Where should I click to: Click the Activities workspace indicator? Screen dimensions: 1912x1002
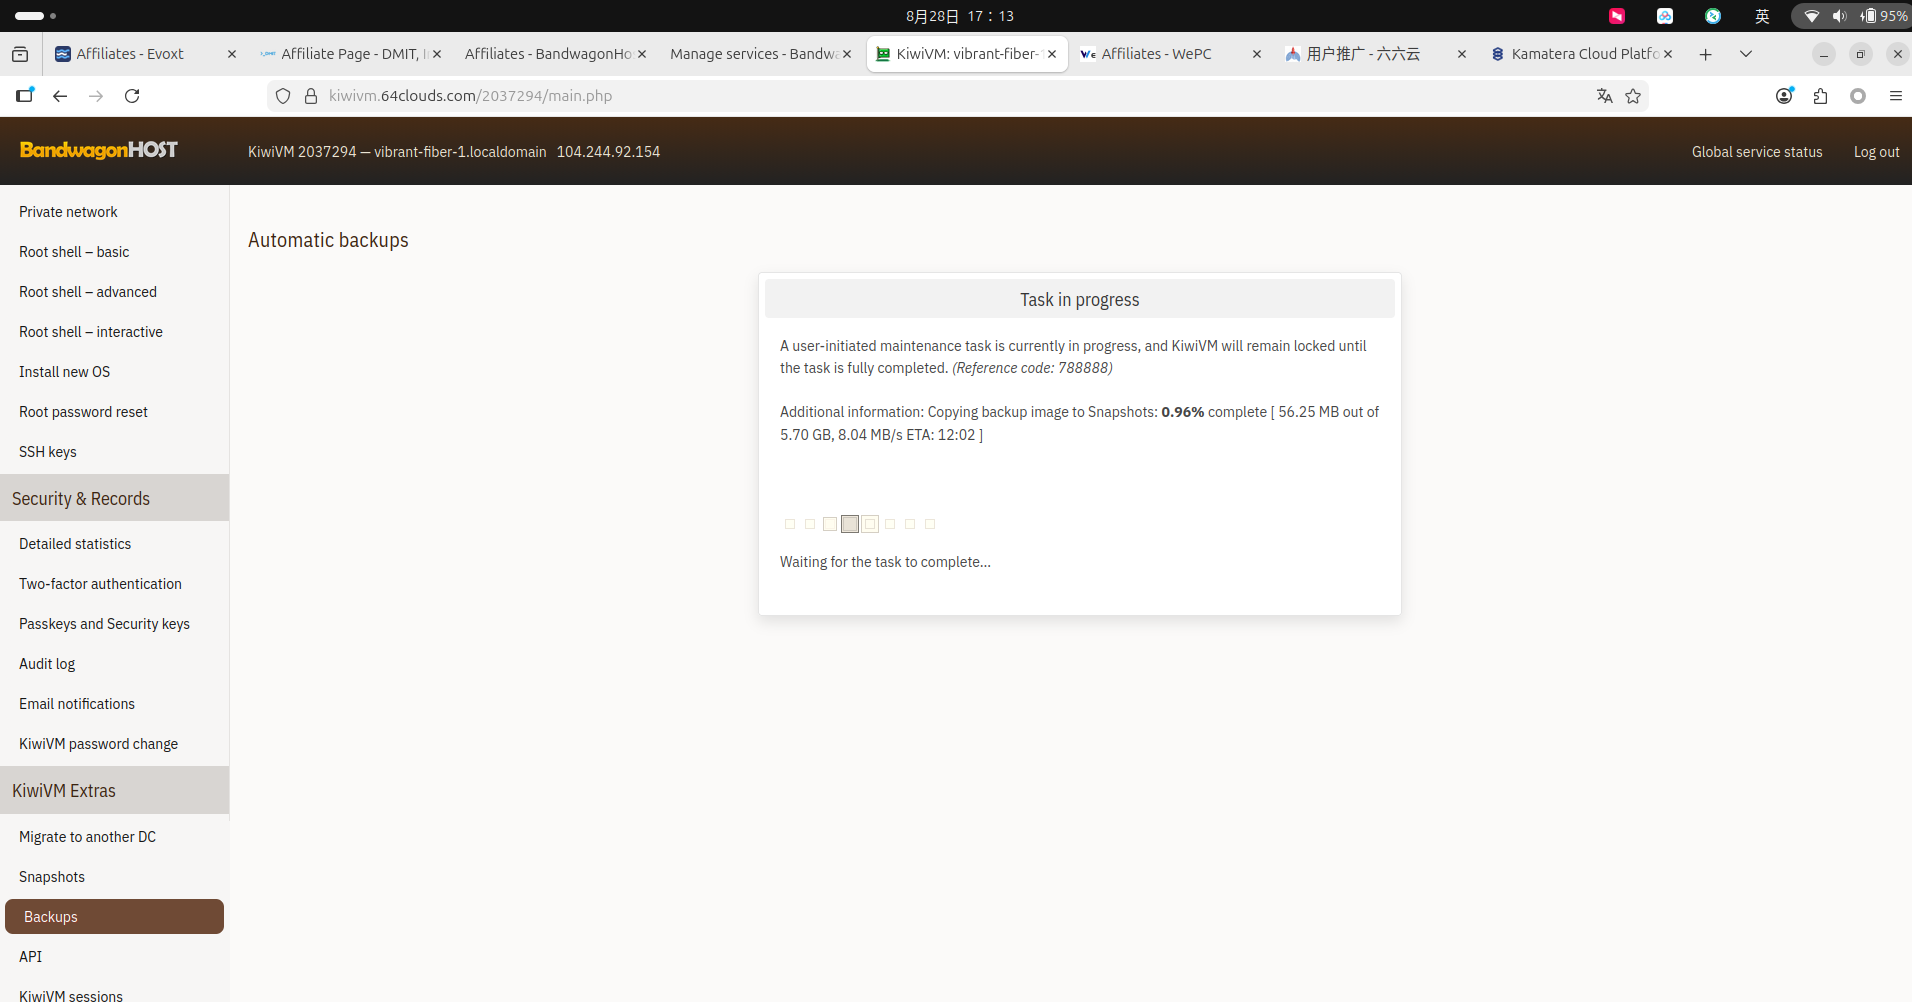coord(35,16)
